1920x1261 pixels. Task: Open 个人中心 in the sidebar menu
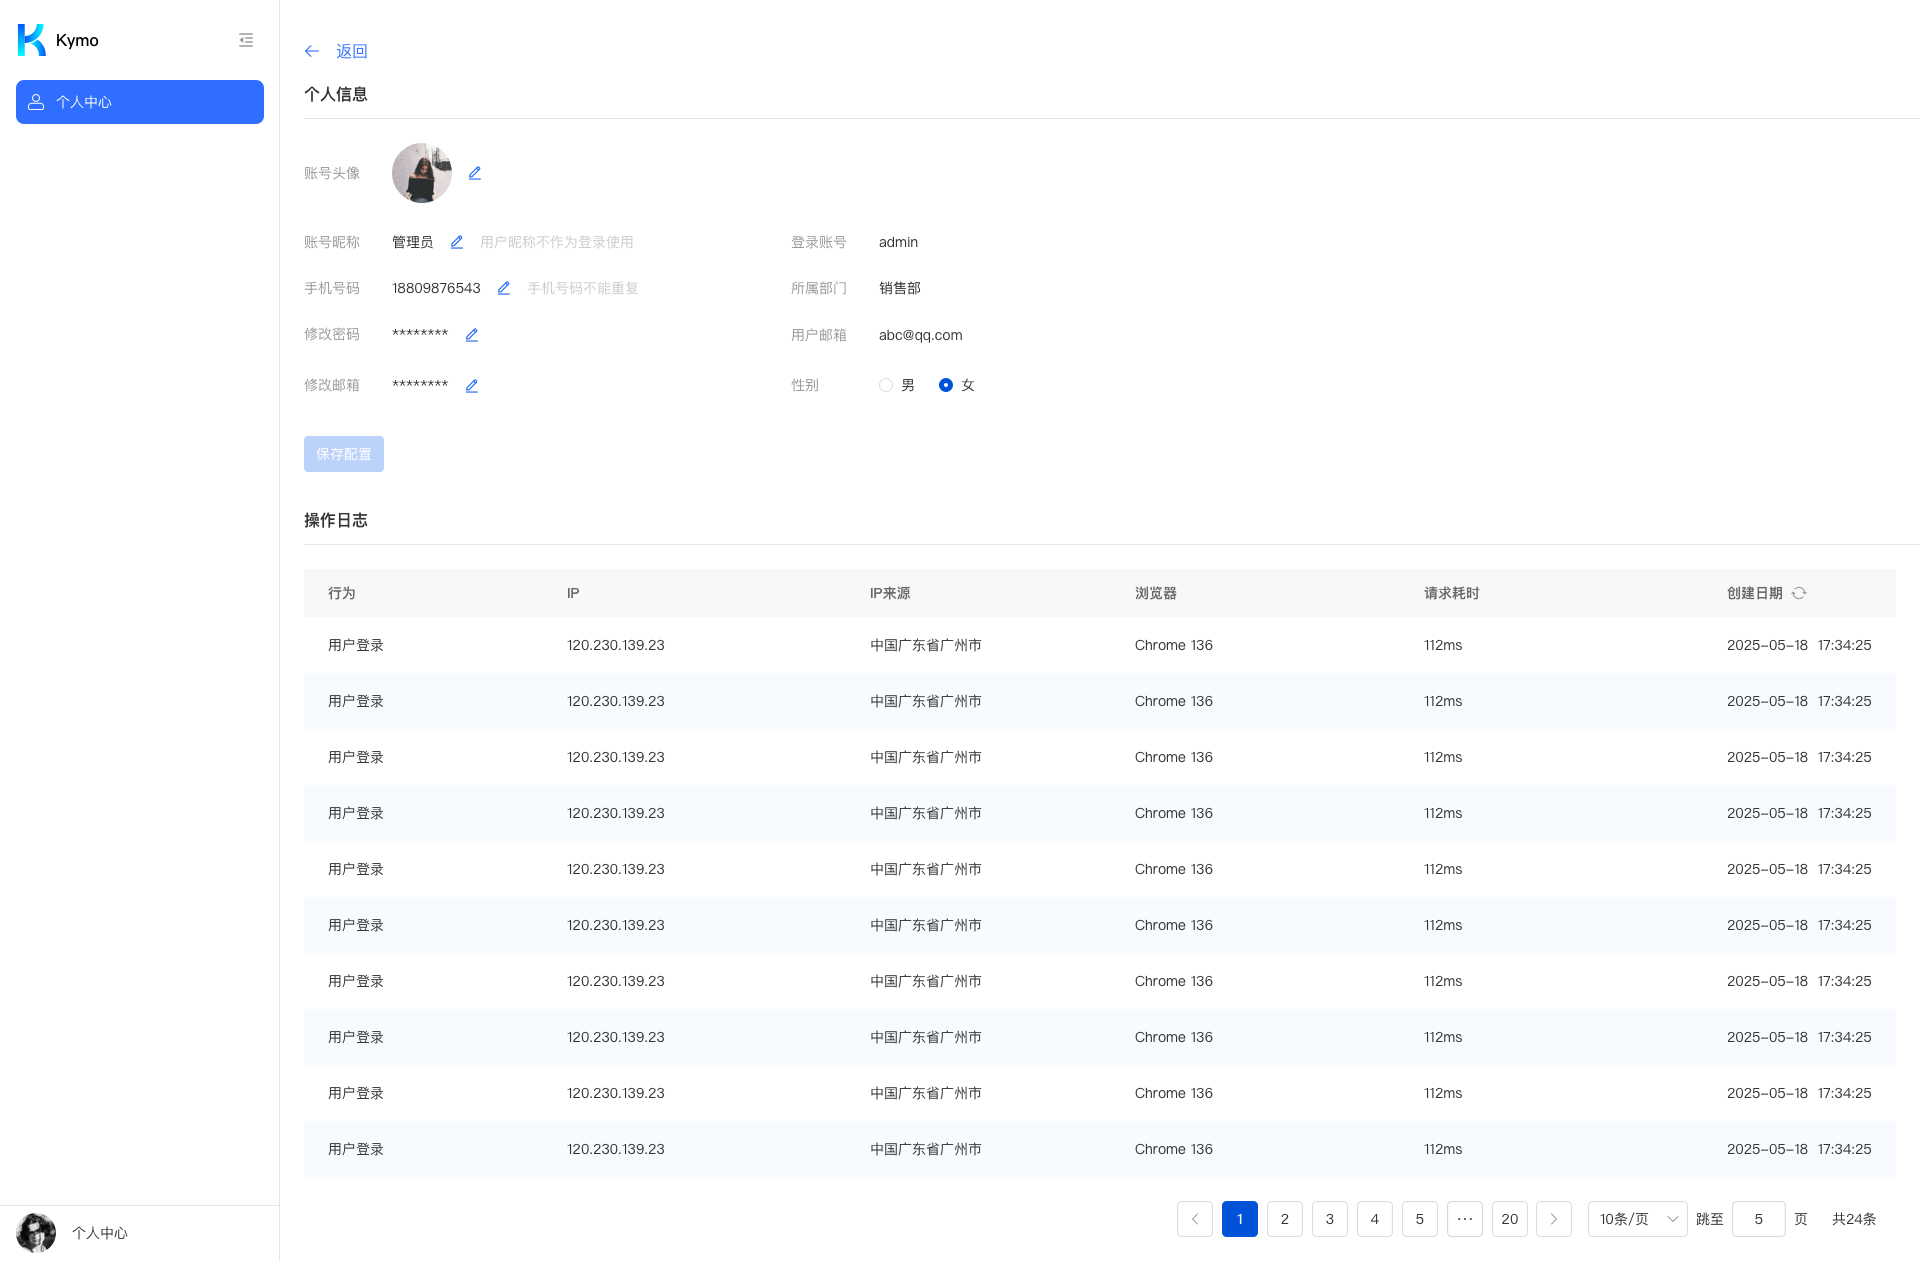click(140, 102)
